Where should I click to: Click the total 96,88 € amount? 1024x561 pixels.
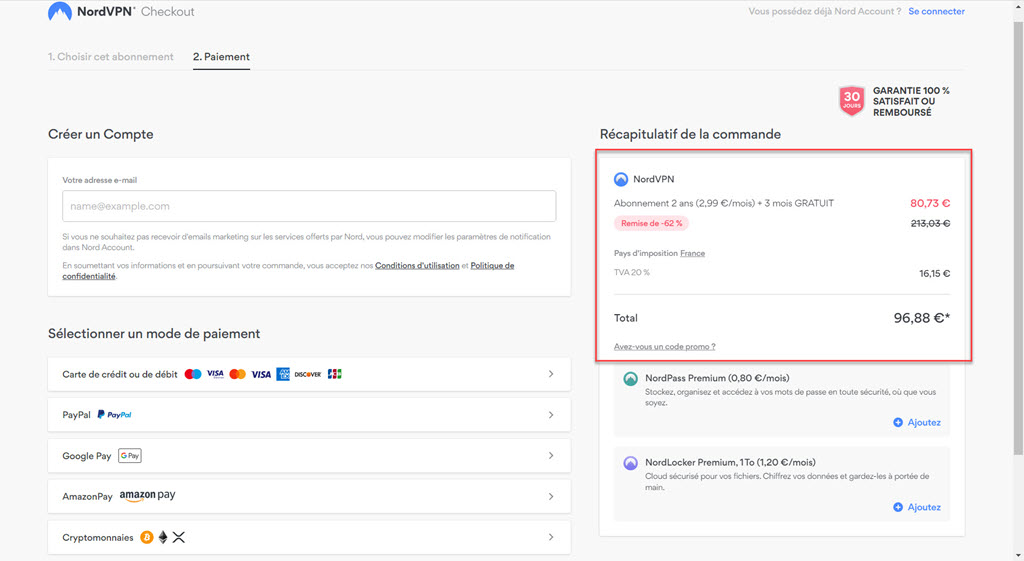point(921,318)
